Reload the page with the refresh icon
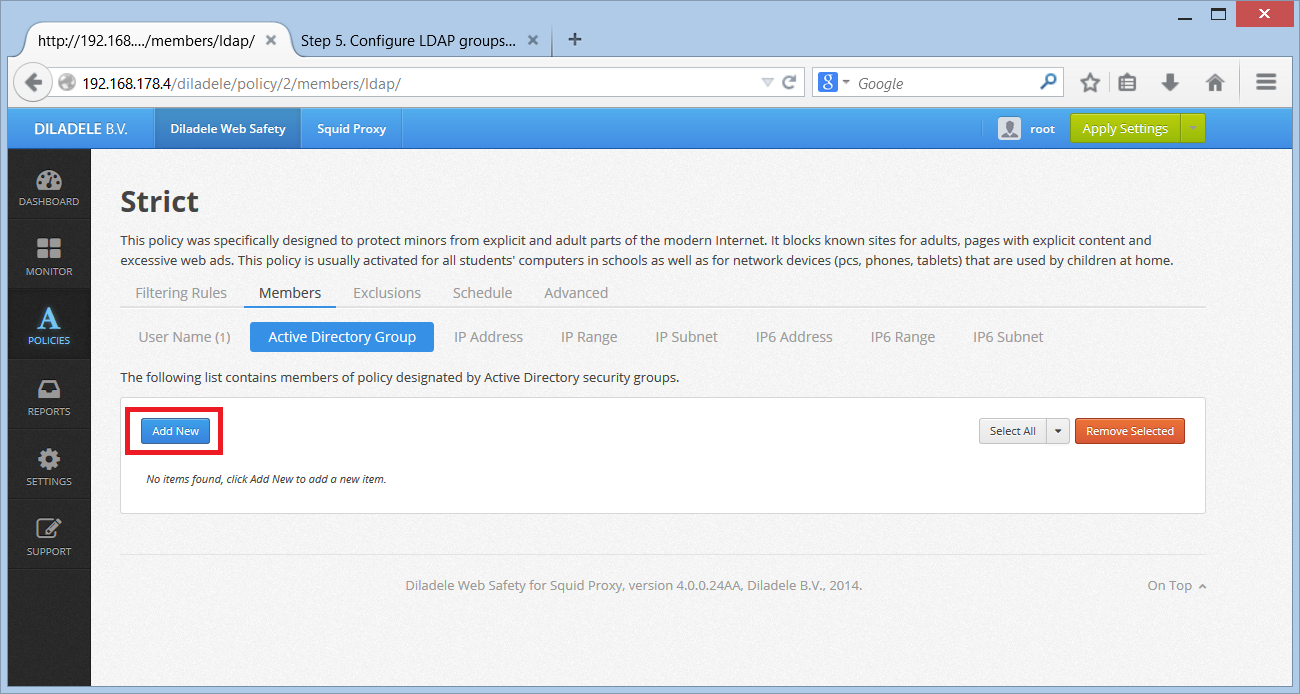The width and height of the screenshot is (1300, 694). [x=789, y=83]
